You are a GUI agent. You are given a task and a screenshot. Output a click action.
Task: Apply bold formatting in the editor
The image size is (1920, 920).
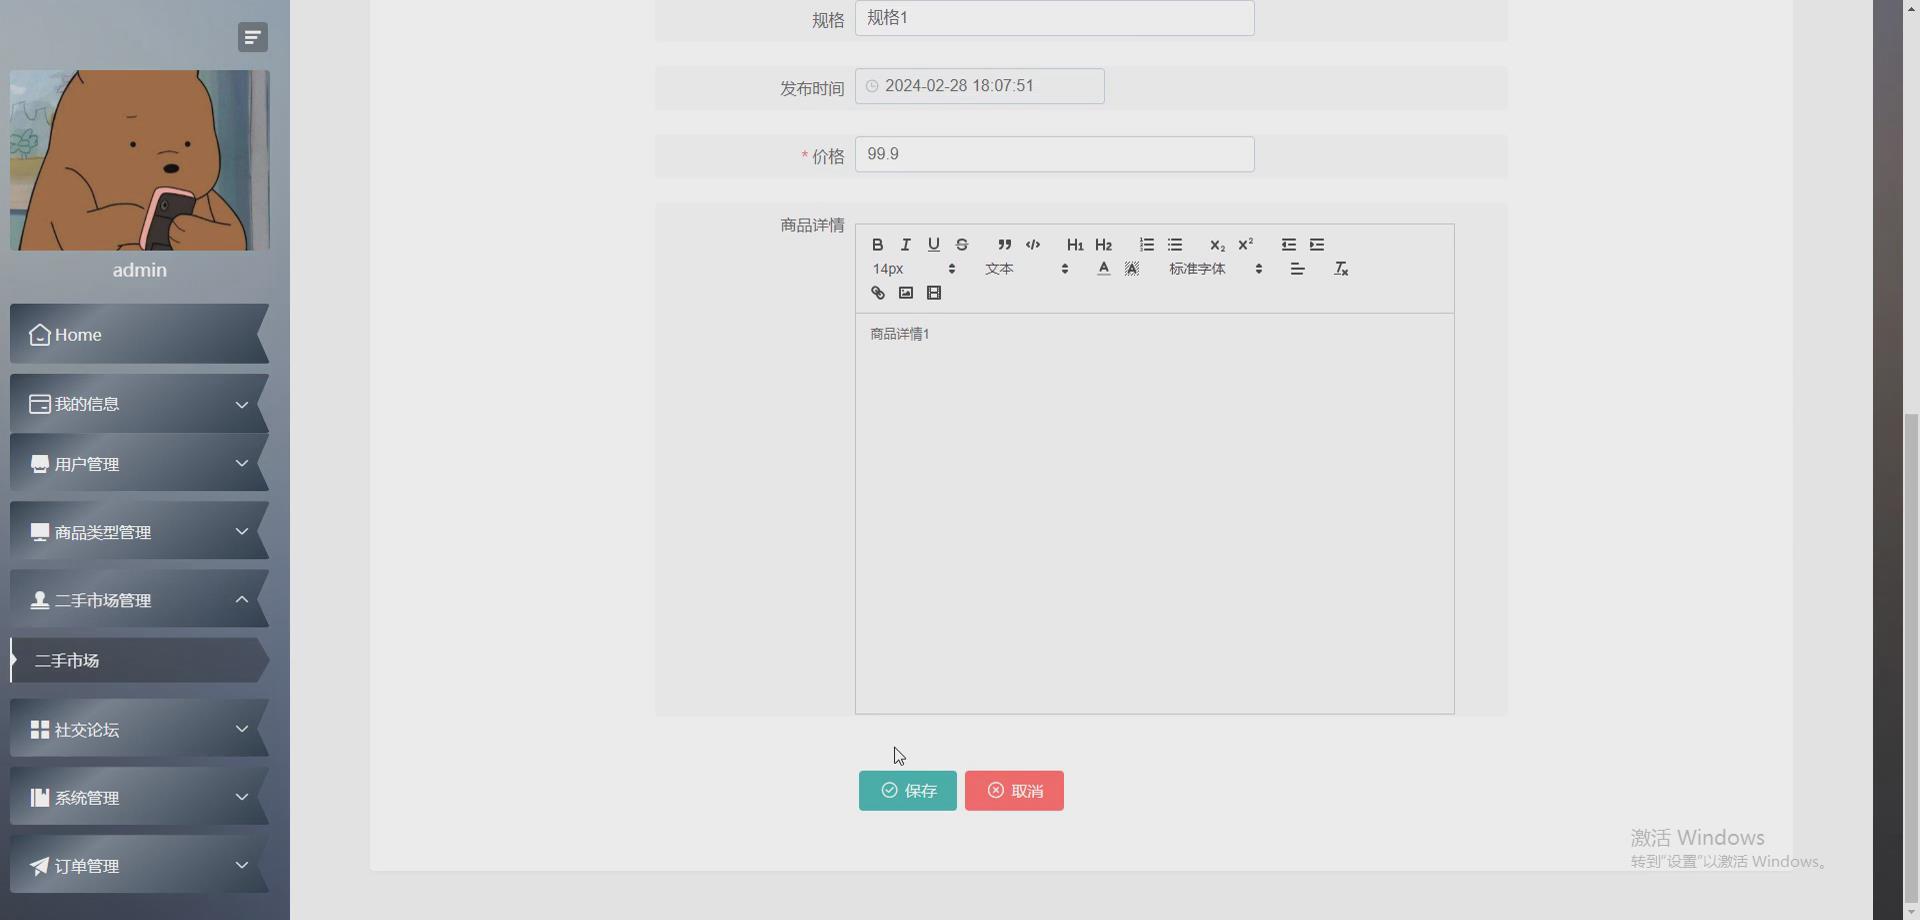[x=877, y=244]
